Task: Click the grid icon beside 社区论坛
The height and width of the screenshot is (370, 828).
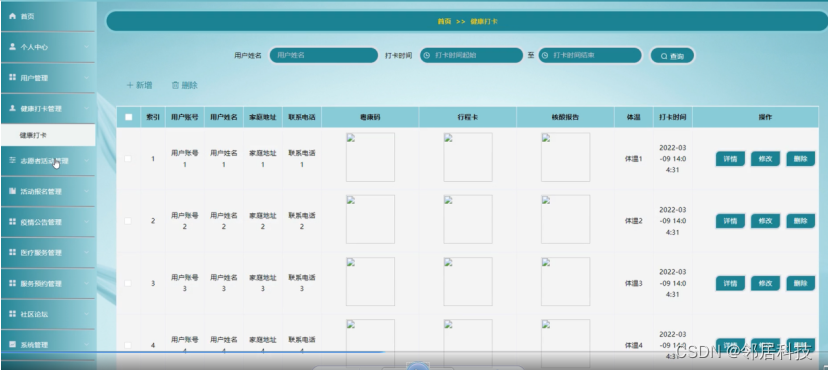Action: click(13, 314)
